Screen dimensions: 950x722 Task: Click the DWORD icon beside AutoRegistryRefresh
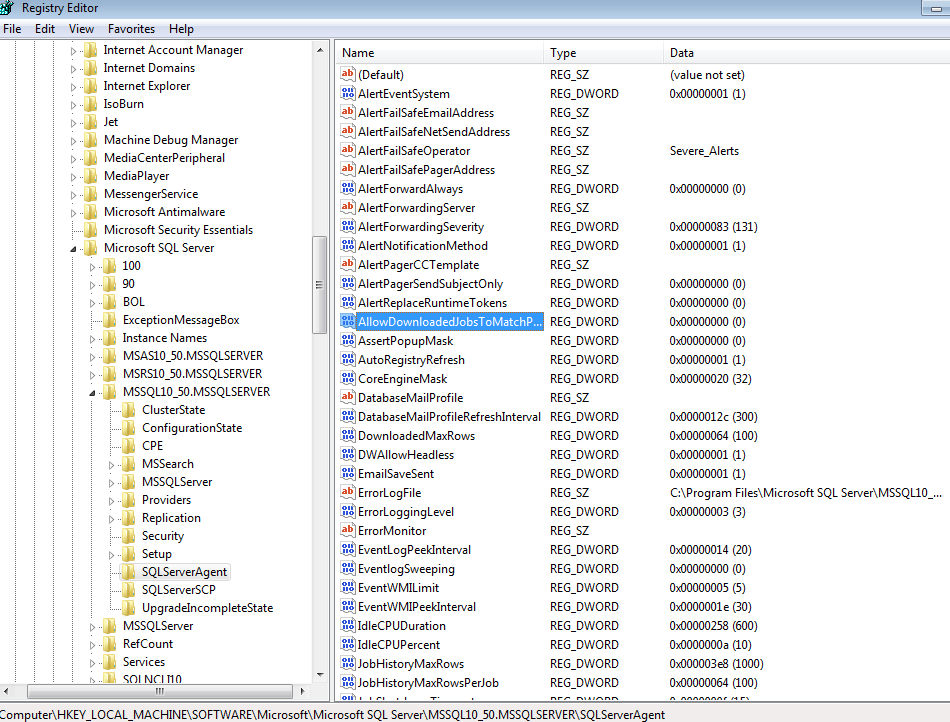348,359
